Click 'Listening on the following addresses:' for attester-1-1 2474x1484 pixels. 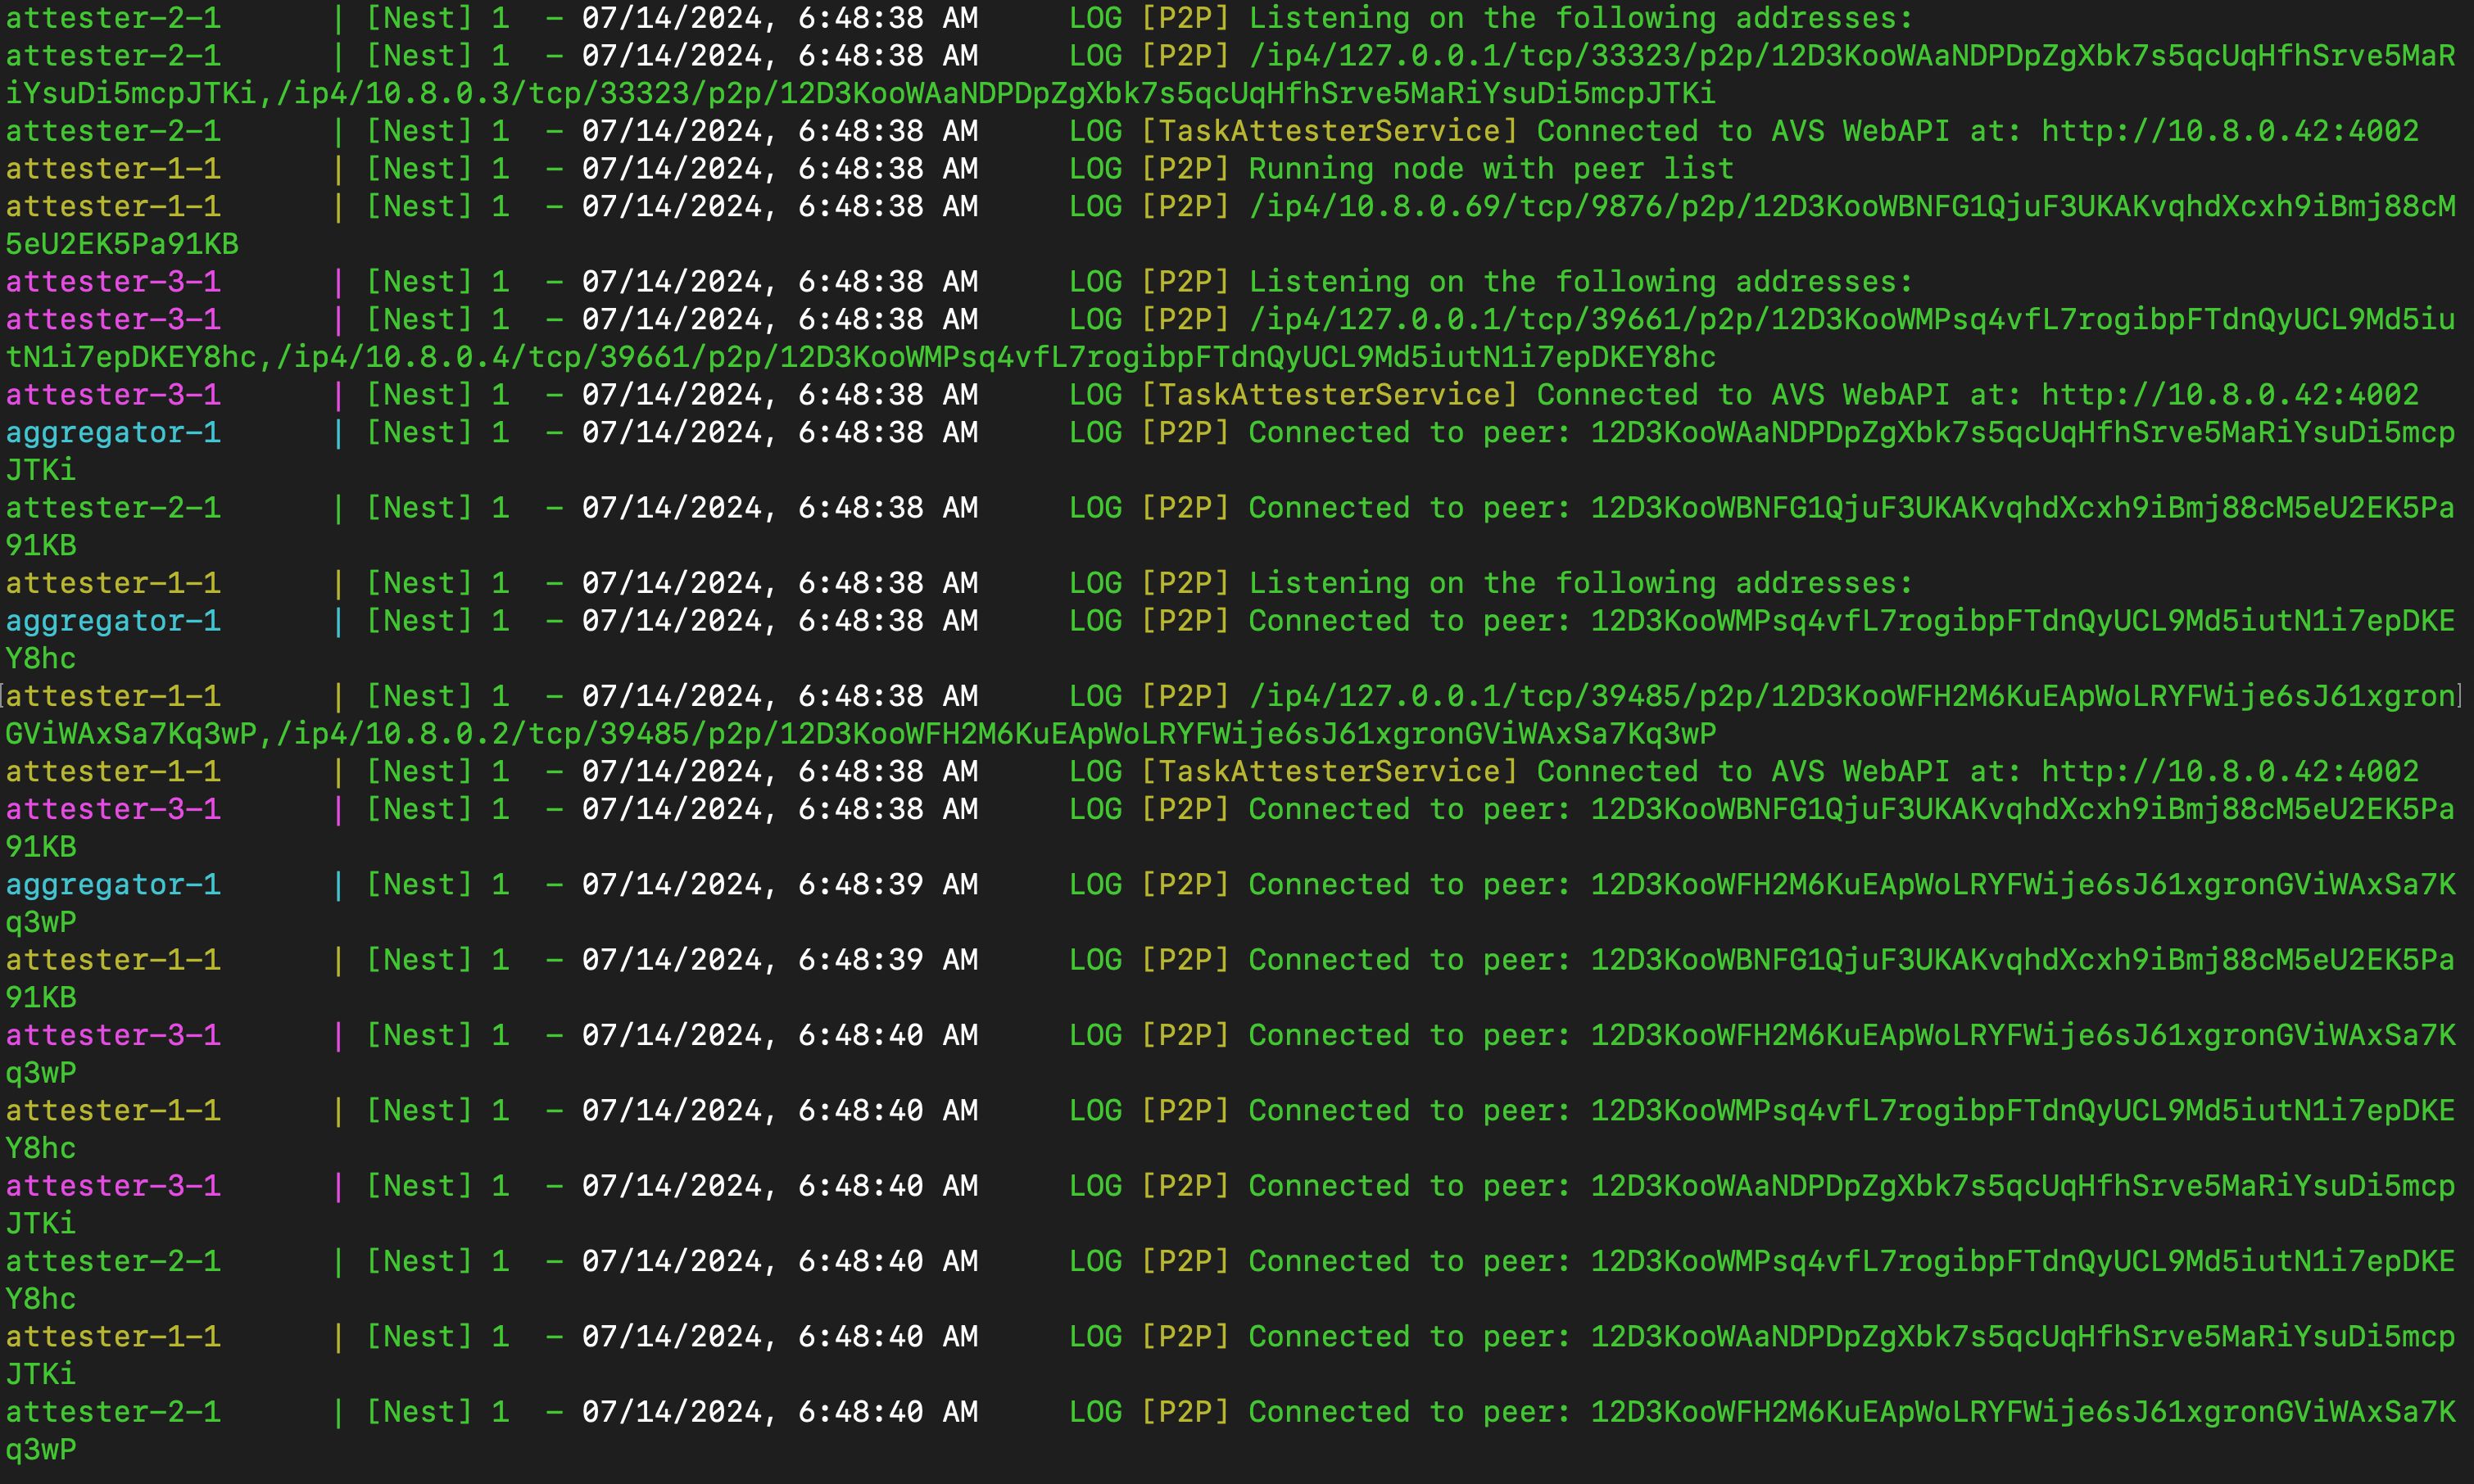point(1581,583)
